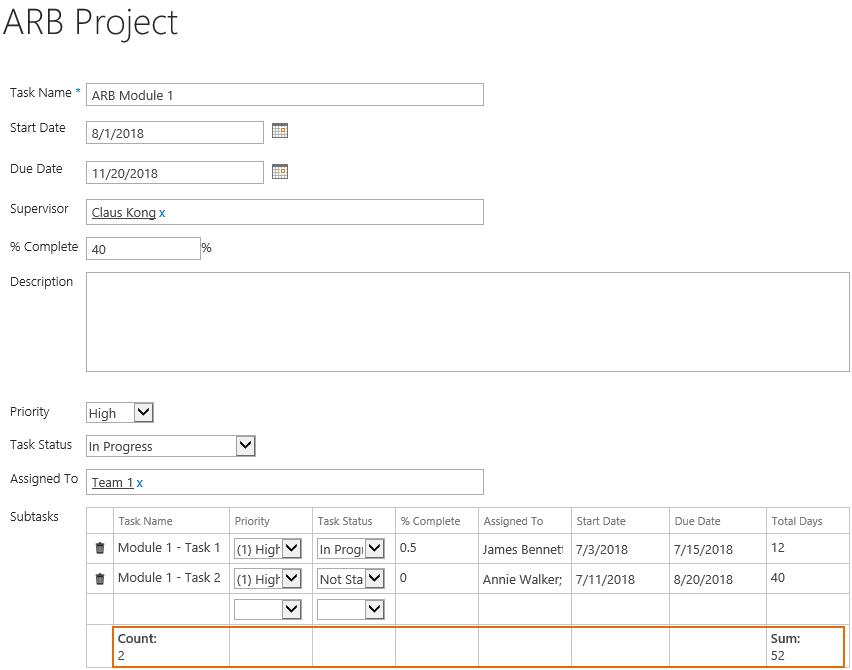Remove Team 1 from Assigned To

[140, 483]
